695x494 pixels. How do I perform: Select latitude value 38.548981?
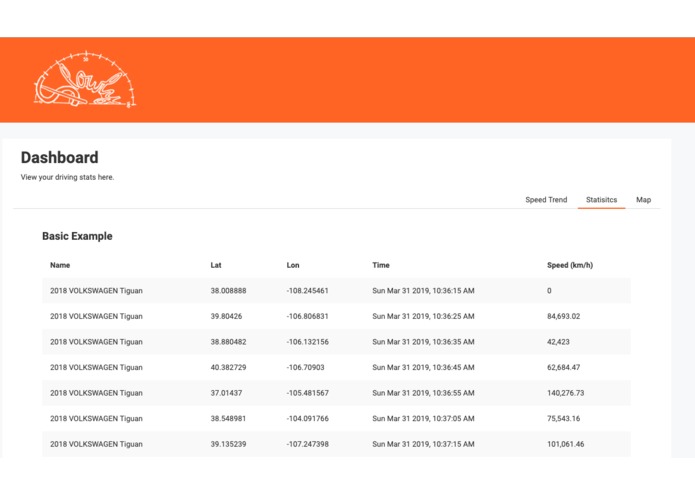click(x=228, y=419)
